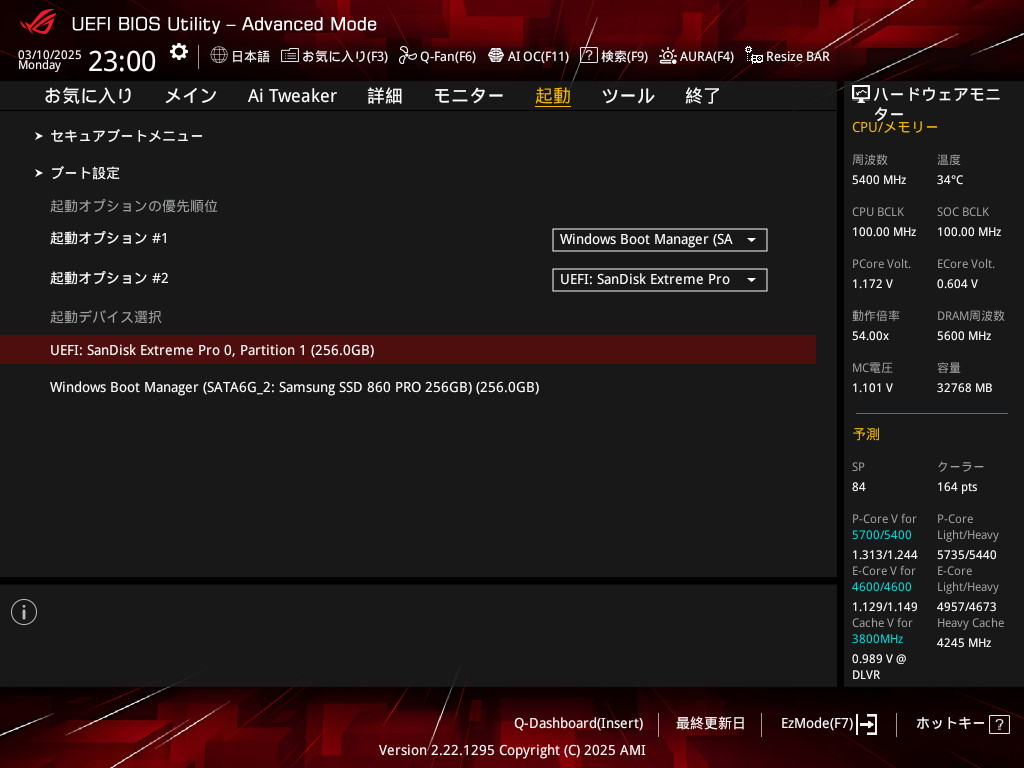Click the settings gear icon beside the clock
This screenshot has height=768, width=1024.
tap(178, 52)
